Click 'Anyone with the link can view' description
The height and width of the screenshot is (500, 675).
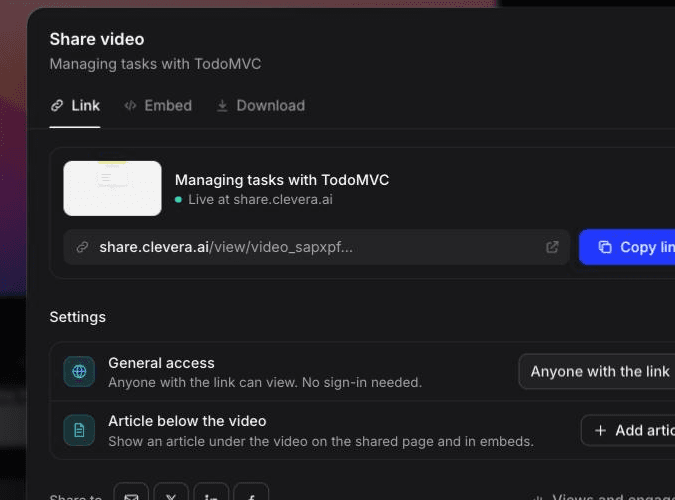265,382
